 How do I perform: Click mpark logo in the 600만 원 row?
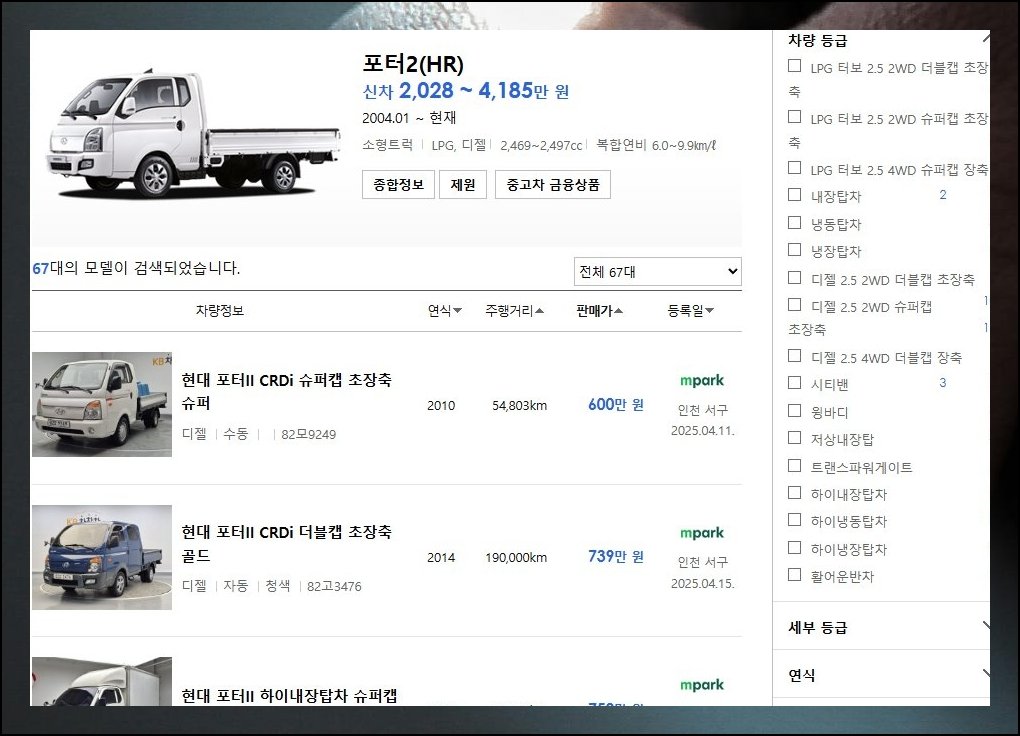tap(702, 381)
